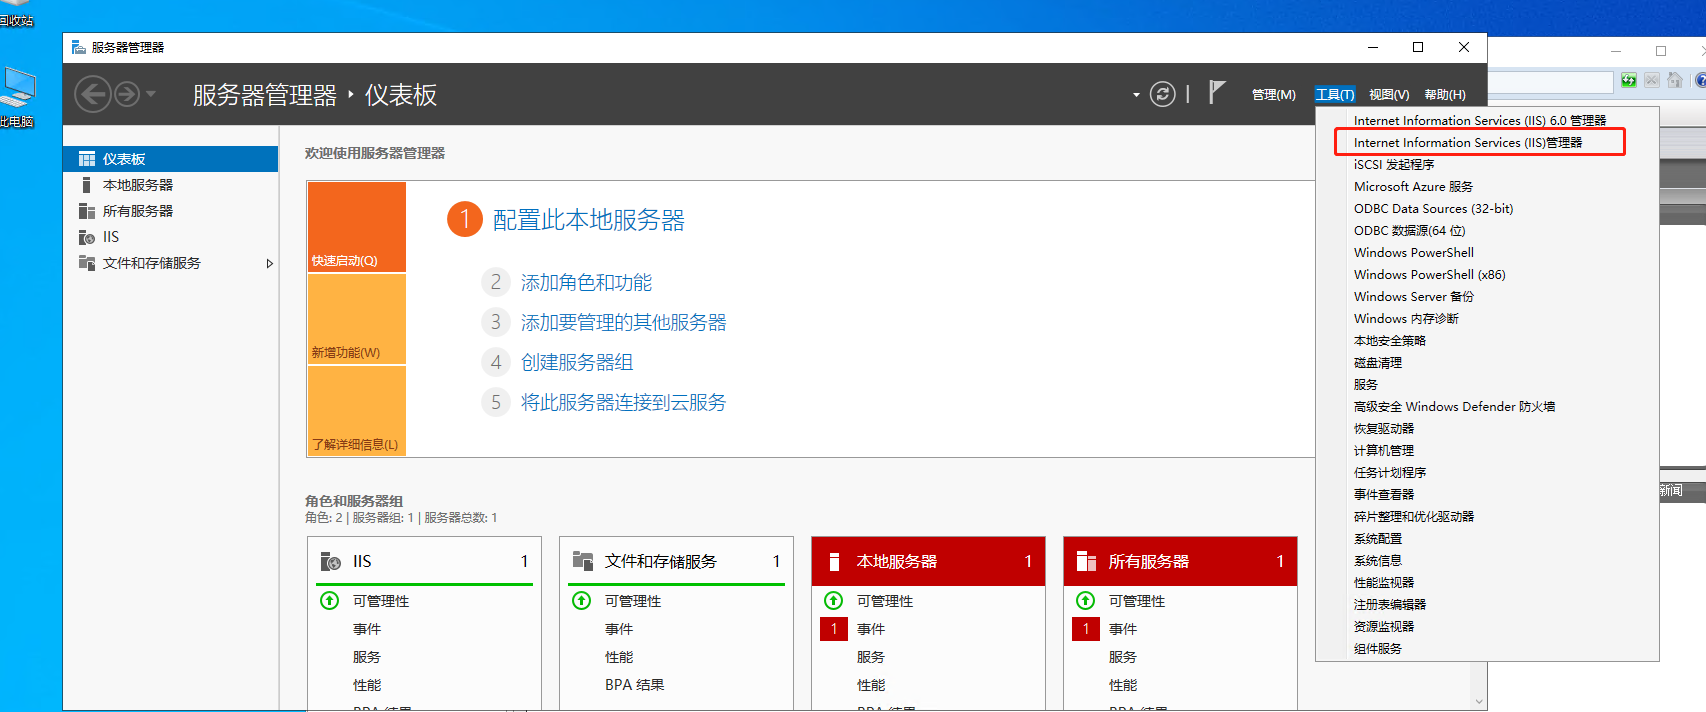Open dropdown arrow left of refresh icon
The width and height of the screenshot is (1706, 712).
point(1136,96)
